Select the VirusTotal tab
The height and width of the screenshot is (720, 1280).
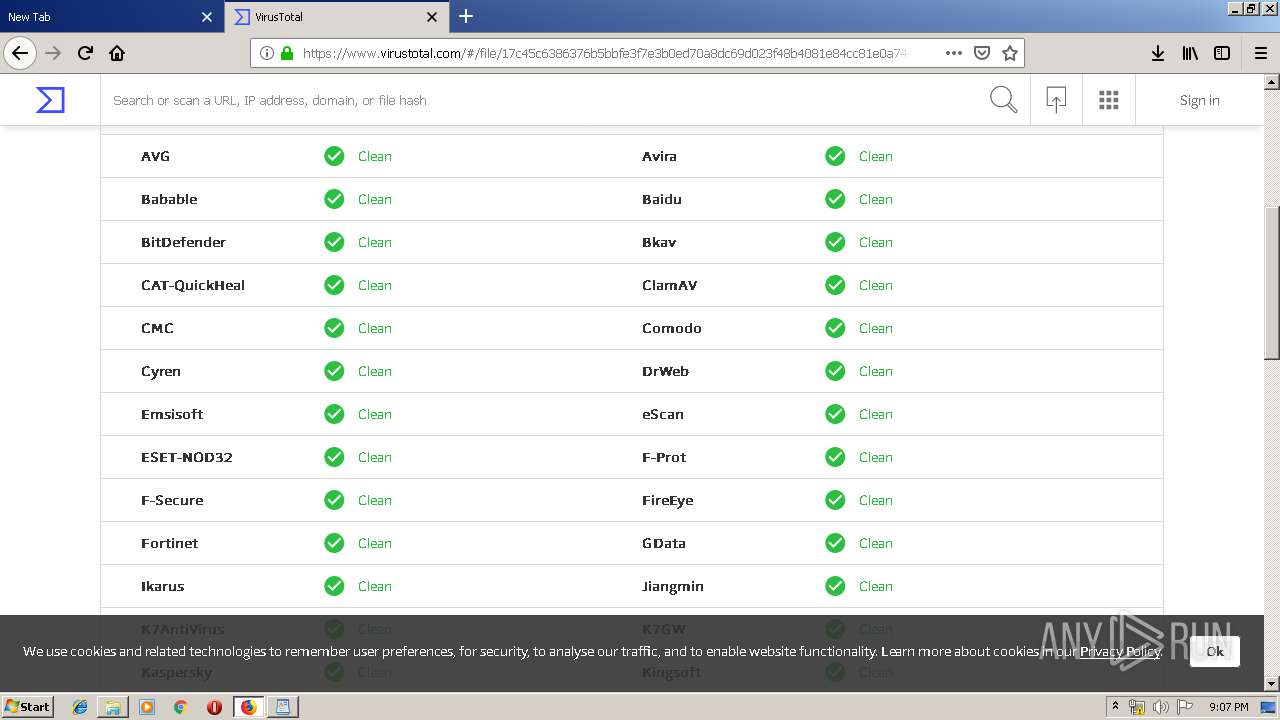click(335, 17)
